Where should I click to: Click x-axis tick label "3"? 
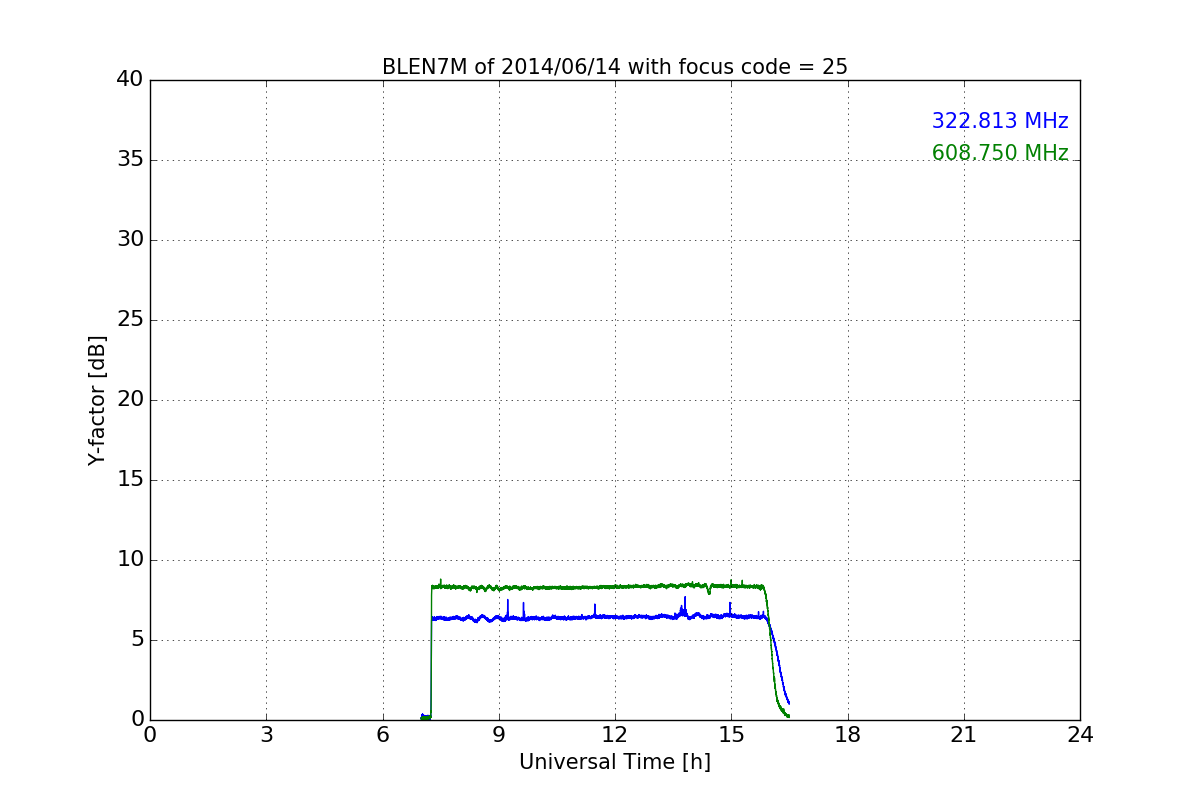(x=266, y=735)
